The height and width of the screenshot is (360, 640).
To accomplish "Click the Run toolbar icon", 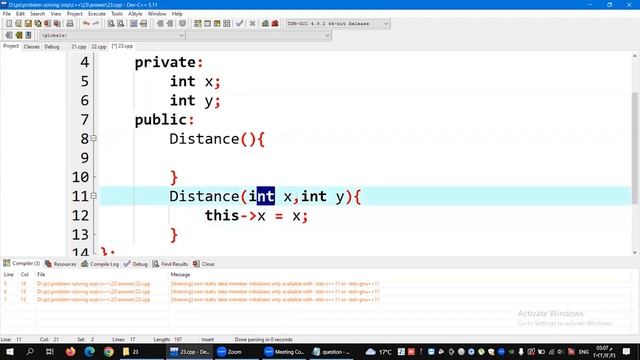I will [x=207, y=24].
